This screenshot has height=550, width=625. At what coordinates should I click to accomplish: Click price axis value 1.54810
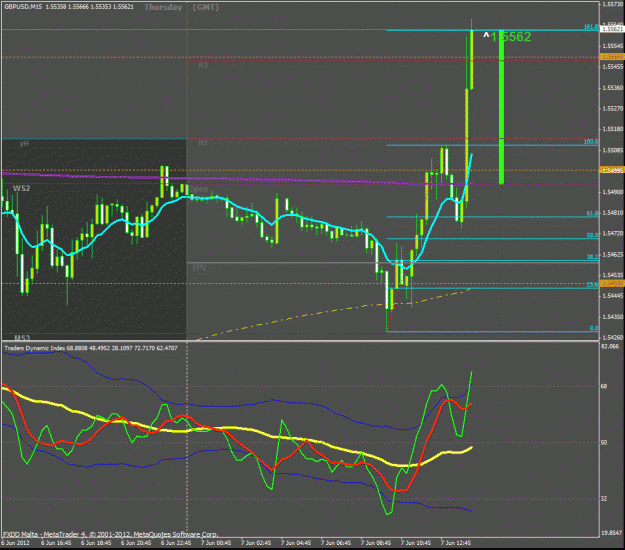pos(613,213)
